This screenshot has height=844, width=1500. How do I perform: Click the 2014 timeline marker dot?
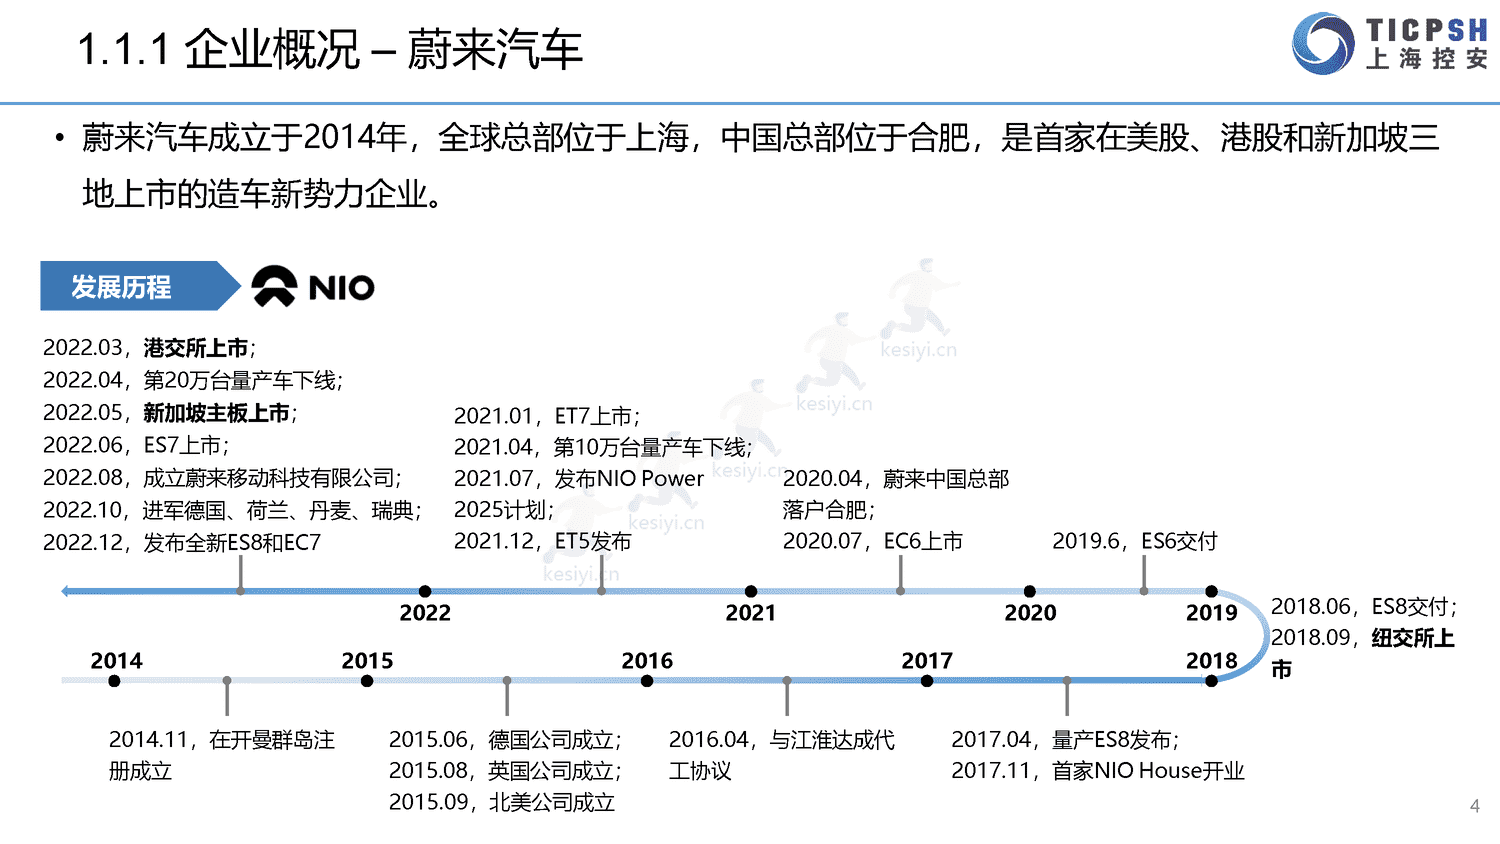(x=114, y=681)
